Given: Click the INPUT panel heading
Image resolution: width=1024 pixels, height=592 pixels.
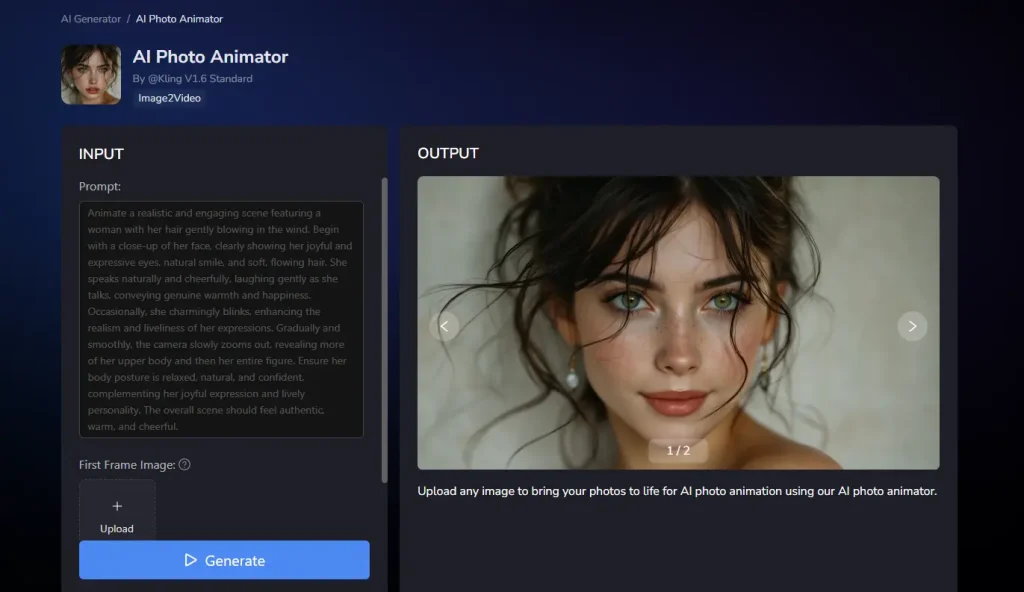Looking at the screenshot, I should click(x=101, y=154).
